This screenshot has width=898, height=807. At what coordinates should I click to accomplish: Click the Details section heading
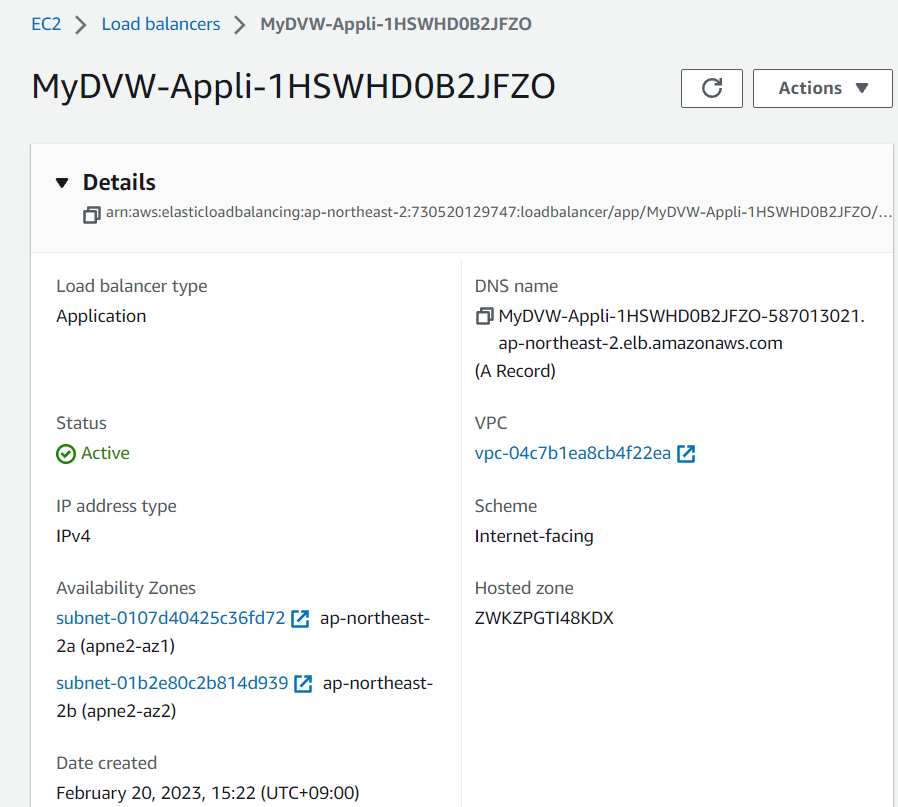coord(119,182)
